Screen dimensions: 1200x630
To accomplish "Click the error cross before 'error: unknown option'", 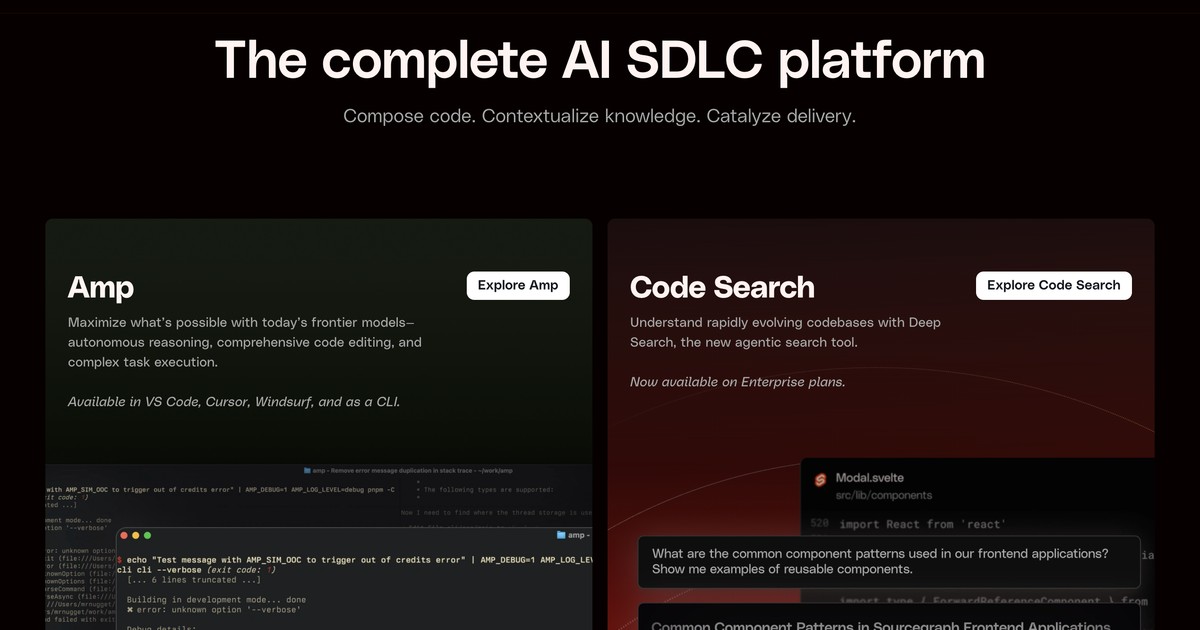I will pos(130,609).
